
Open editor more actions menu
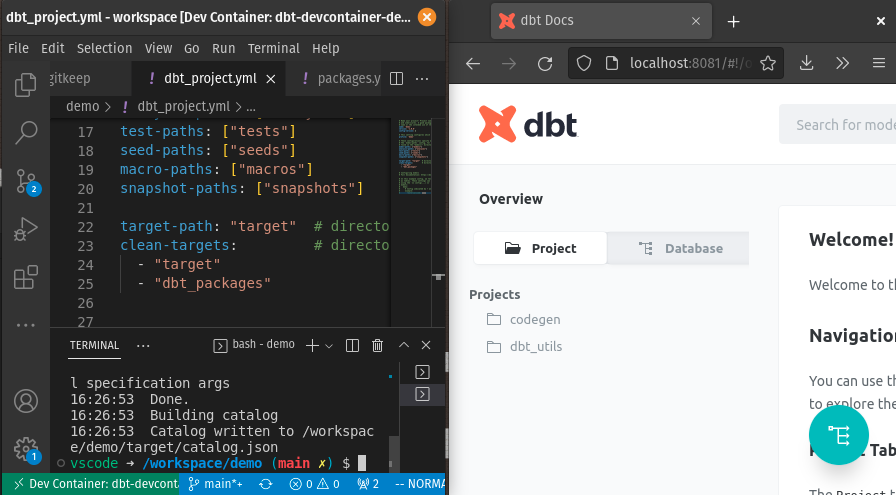coord(422,78)
